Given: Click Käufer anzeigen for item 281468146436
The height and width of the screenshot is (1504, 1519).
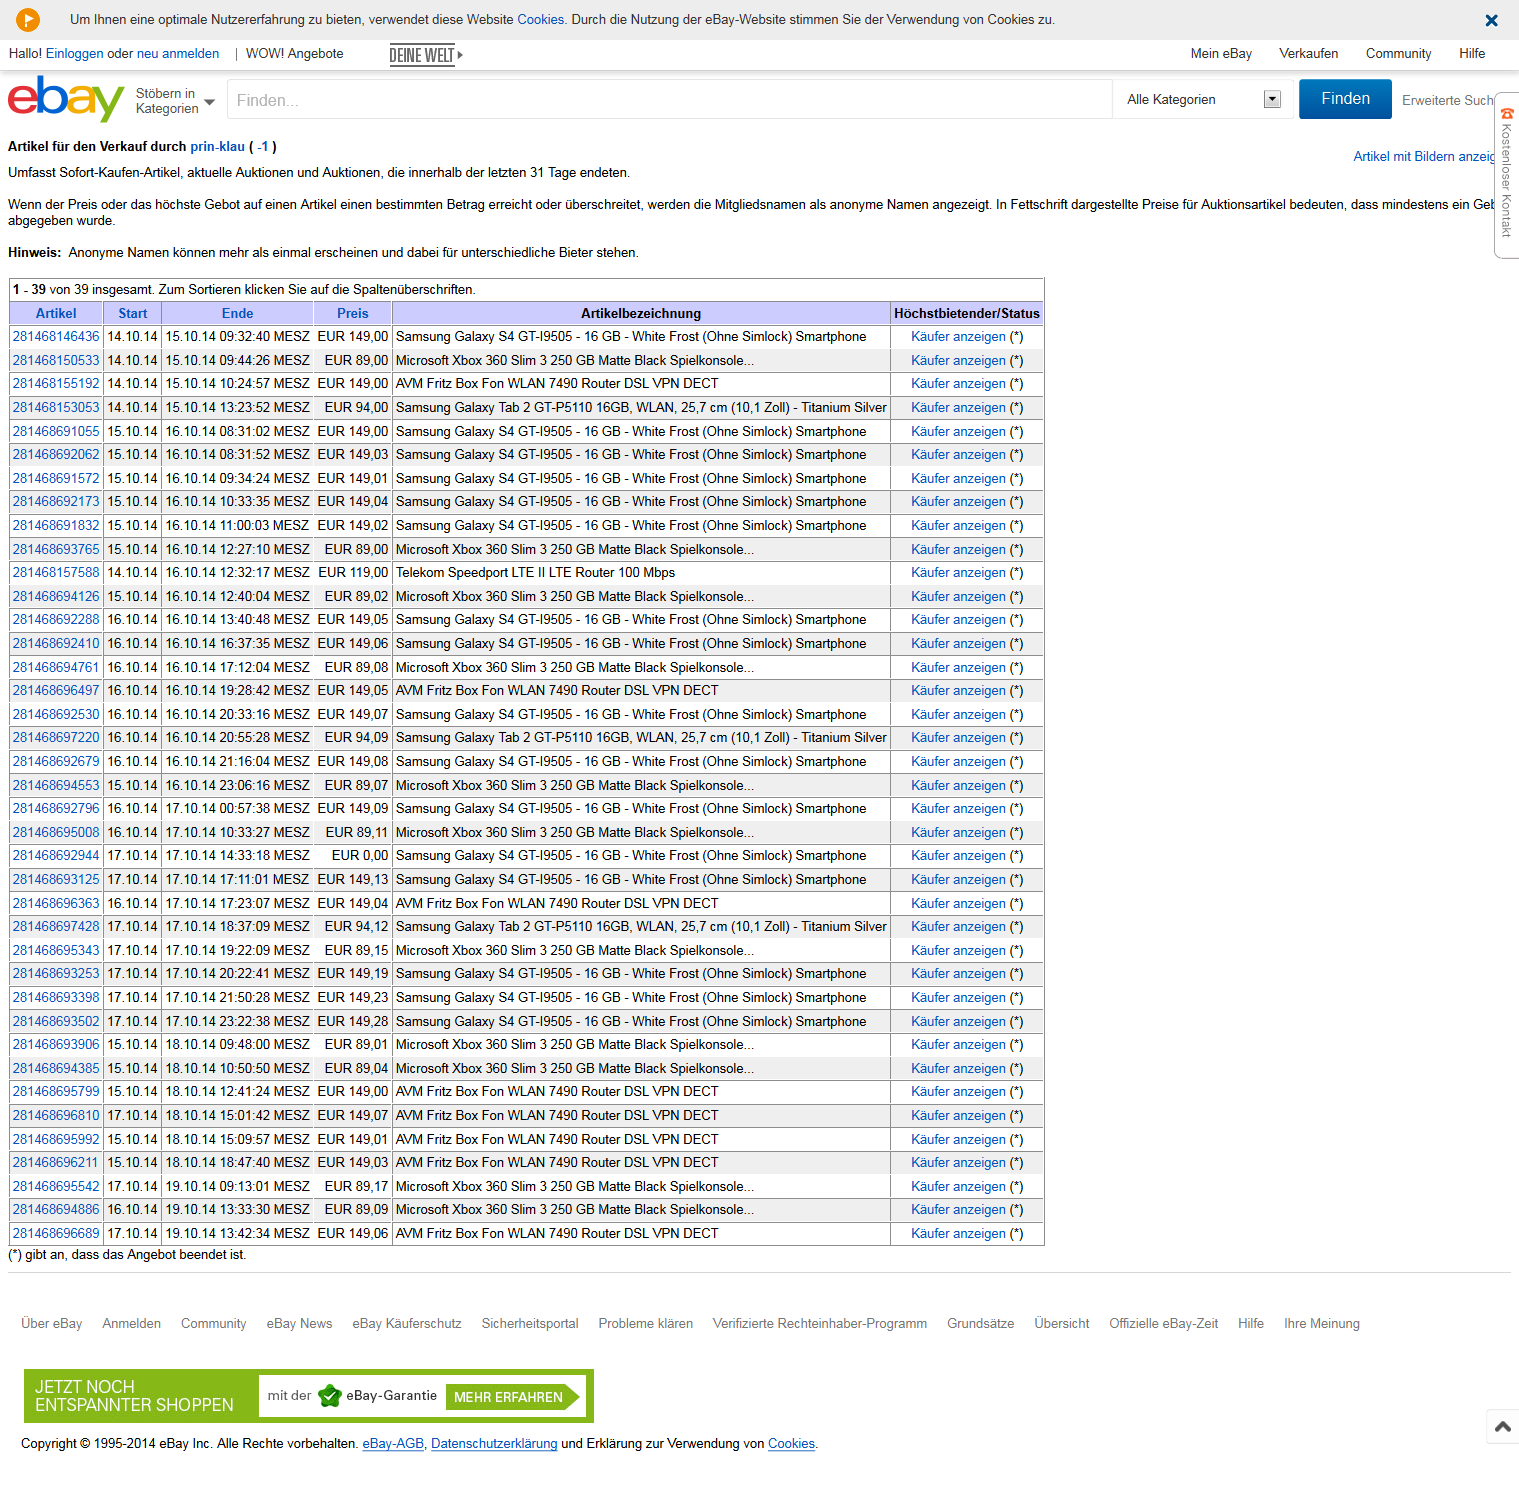Looking at the screenshot, I should (958, 337).
